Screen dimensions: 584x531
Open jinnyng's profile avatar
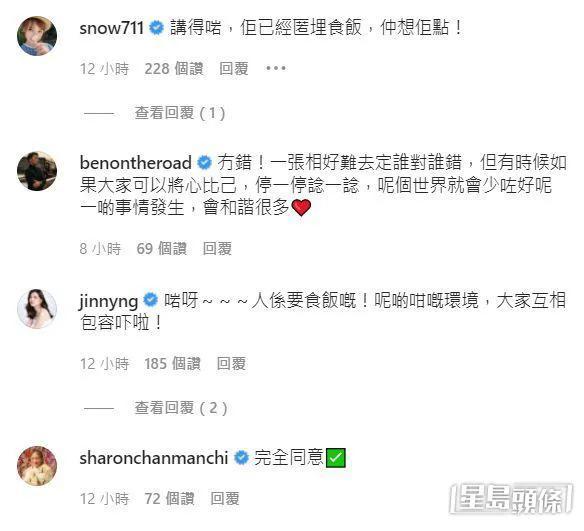tap(37, 309)
